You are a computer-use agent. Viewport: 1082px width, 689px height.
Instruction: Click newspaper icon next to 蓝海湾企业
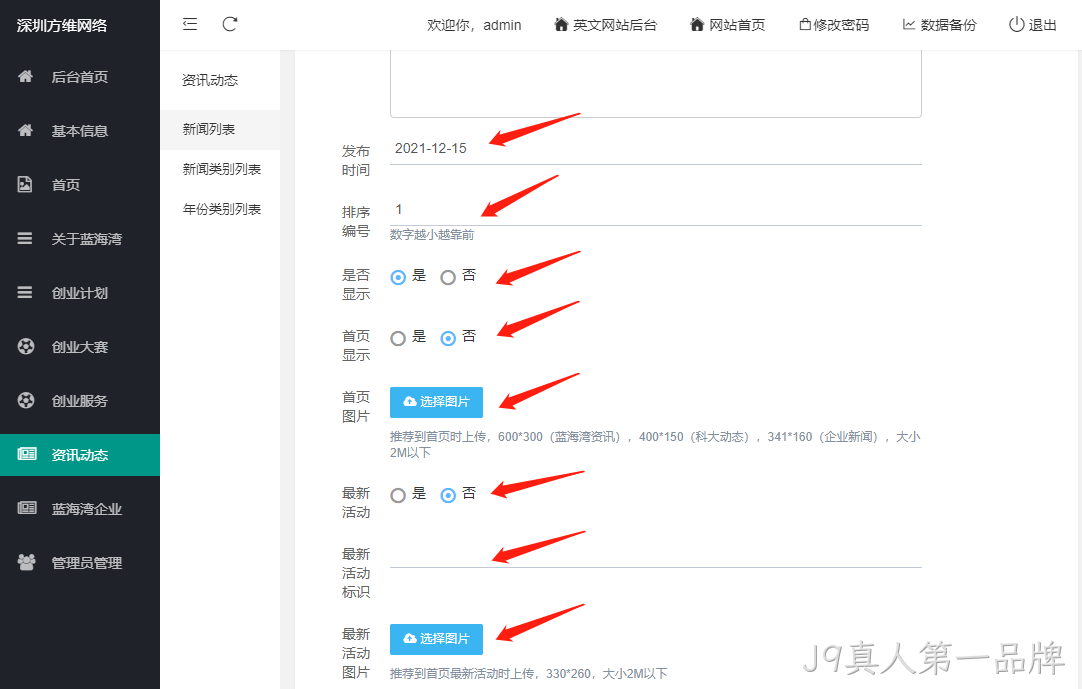point(27,509)
